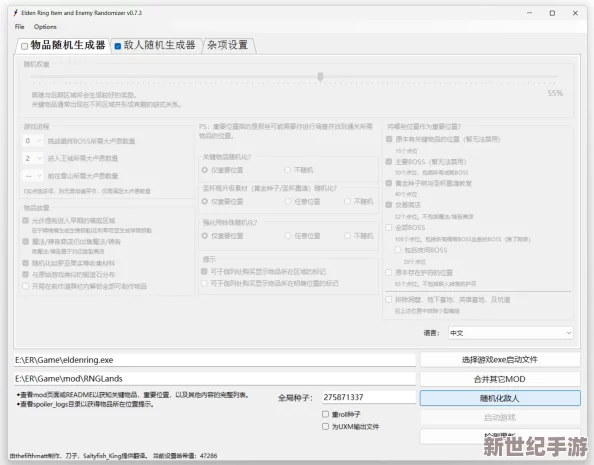Enable the 包括夜间BOSS checkbox
The height and width of the screenshot is (465, 594).
pyautogui.click(x=398, y=250)
